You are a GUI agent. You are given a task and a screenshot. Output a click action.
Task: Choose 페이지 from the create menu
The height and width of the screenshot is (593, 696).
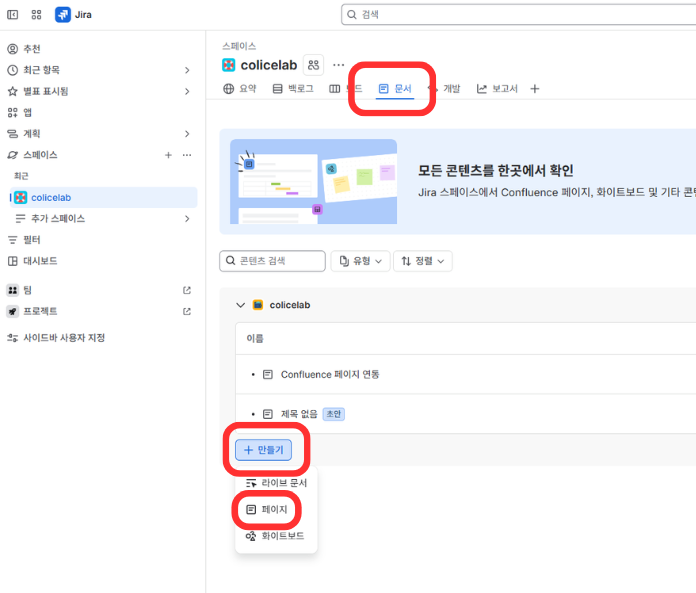click(x=267, y=510)
